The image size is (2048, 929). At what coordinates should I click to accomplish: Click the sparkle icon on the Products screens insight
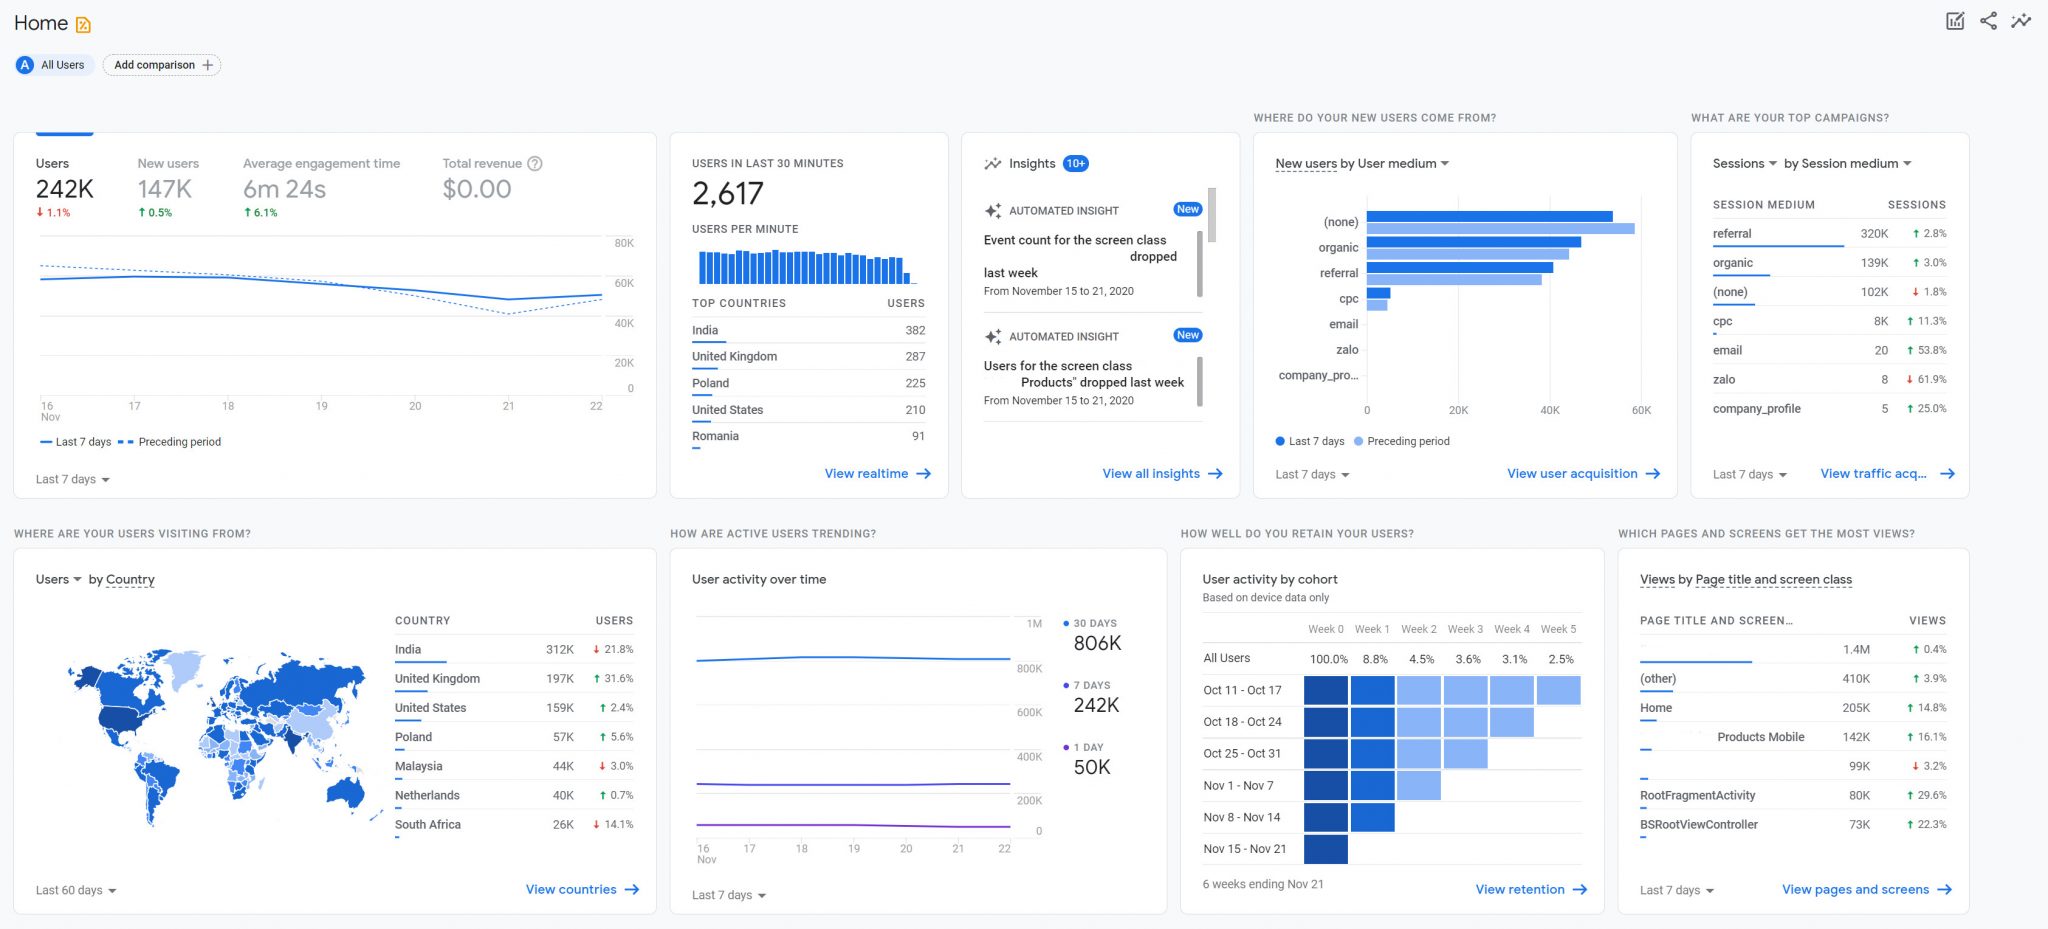(991, 336)
